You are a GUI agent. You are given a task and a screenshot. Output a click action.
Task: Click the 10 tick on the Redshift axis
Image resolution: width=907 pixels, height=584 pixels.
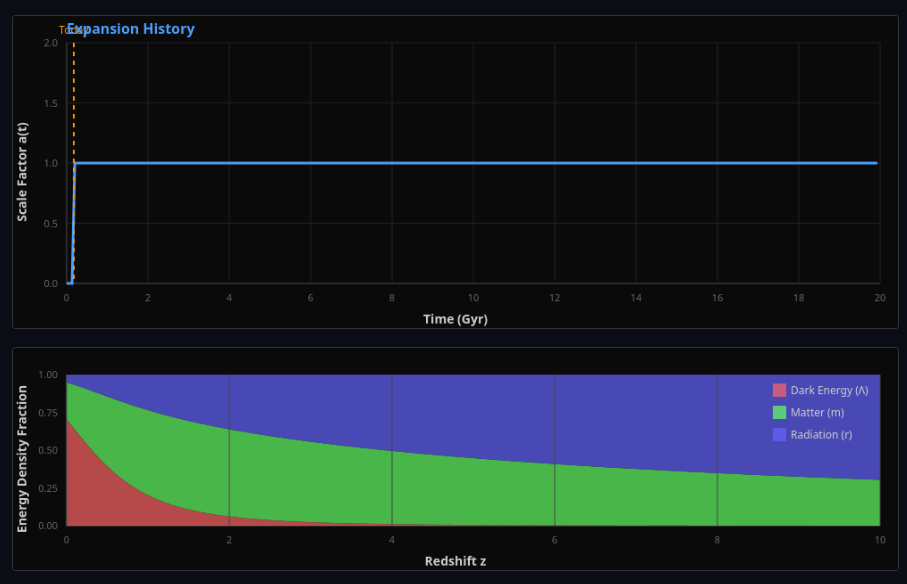878,540
